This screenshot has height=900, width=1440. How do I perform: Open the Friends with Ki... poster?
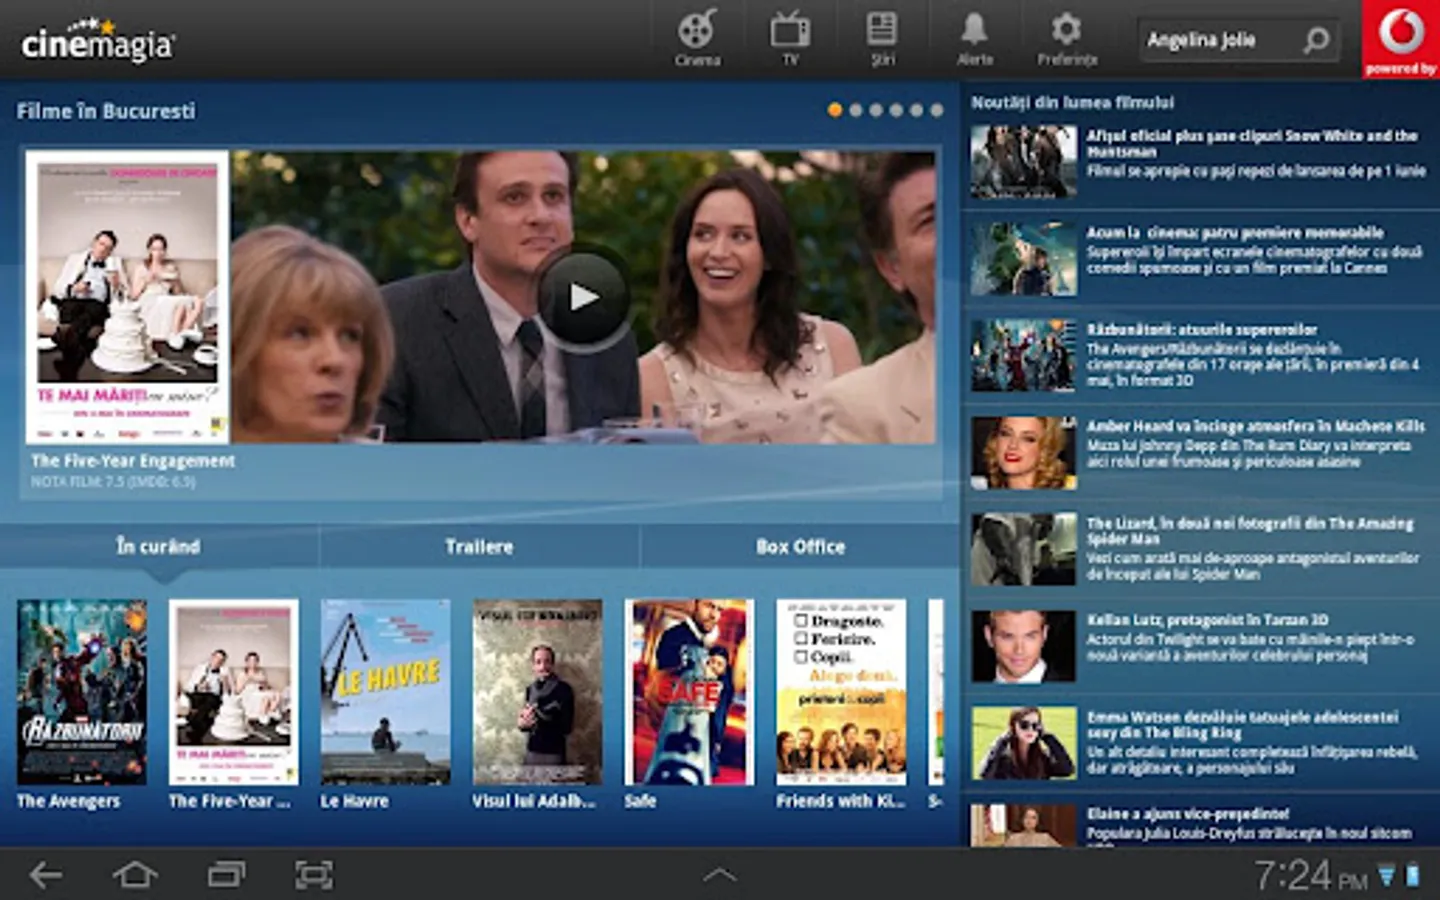[x=842, y=692]
